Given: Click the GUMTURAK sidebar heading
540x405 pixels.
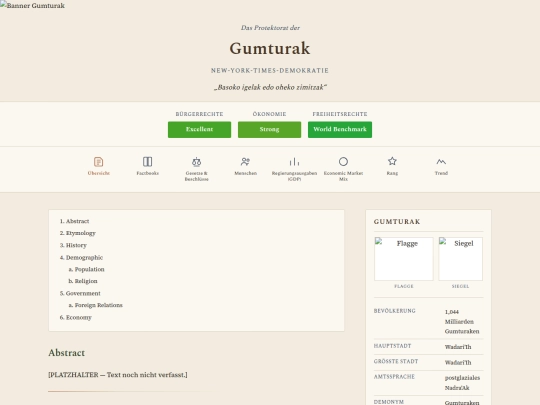Looking at the screenshot, I should (397, 222).
